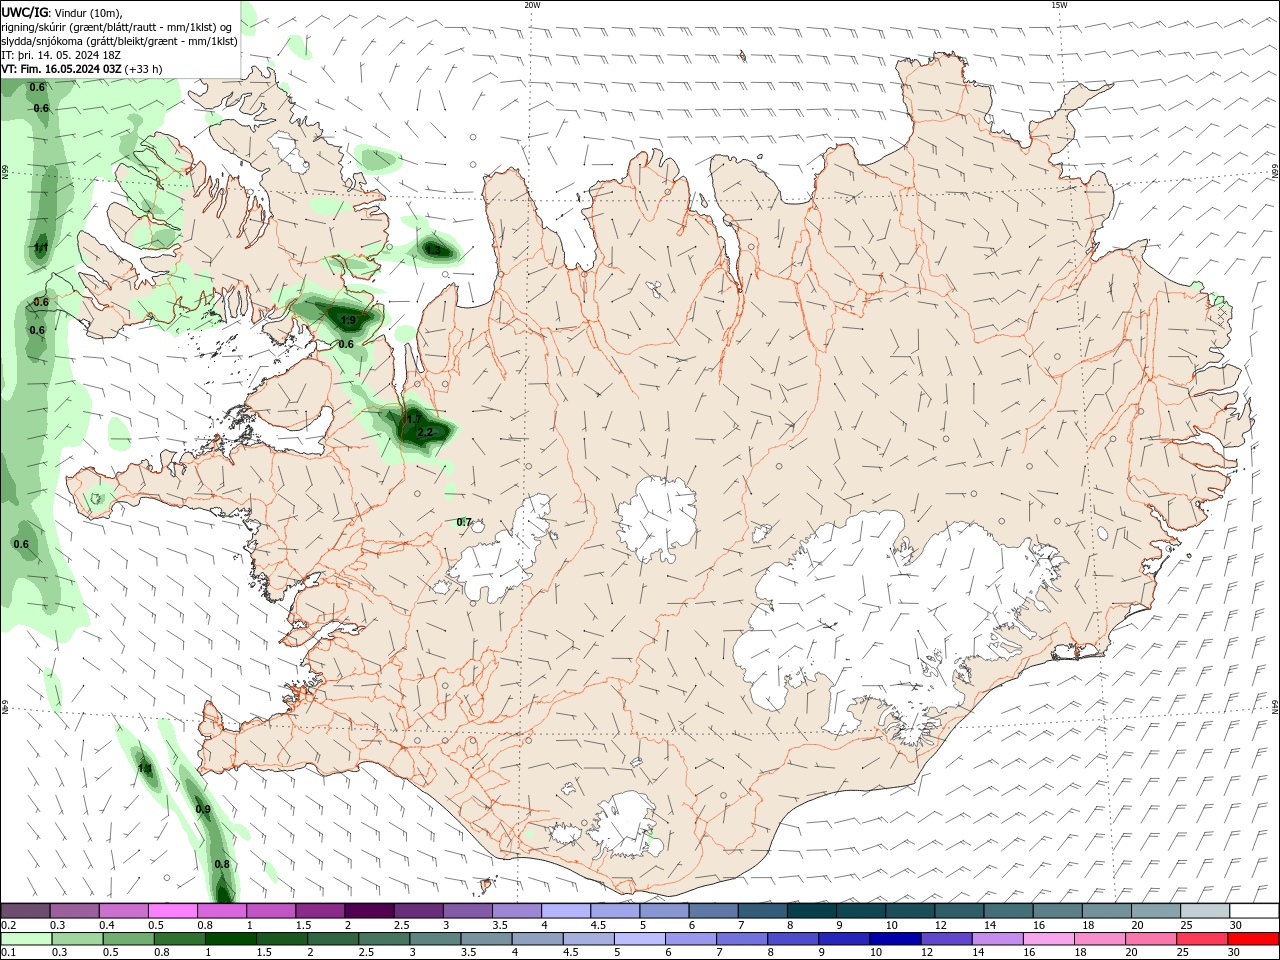Click the 'rigning/skúrir' legend description line

coord(117,27)
